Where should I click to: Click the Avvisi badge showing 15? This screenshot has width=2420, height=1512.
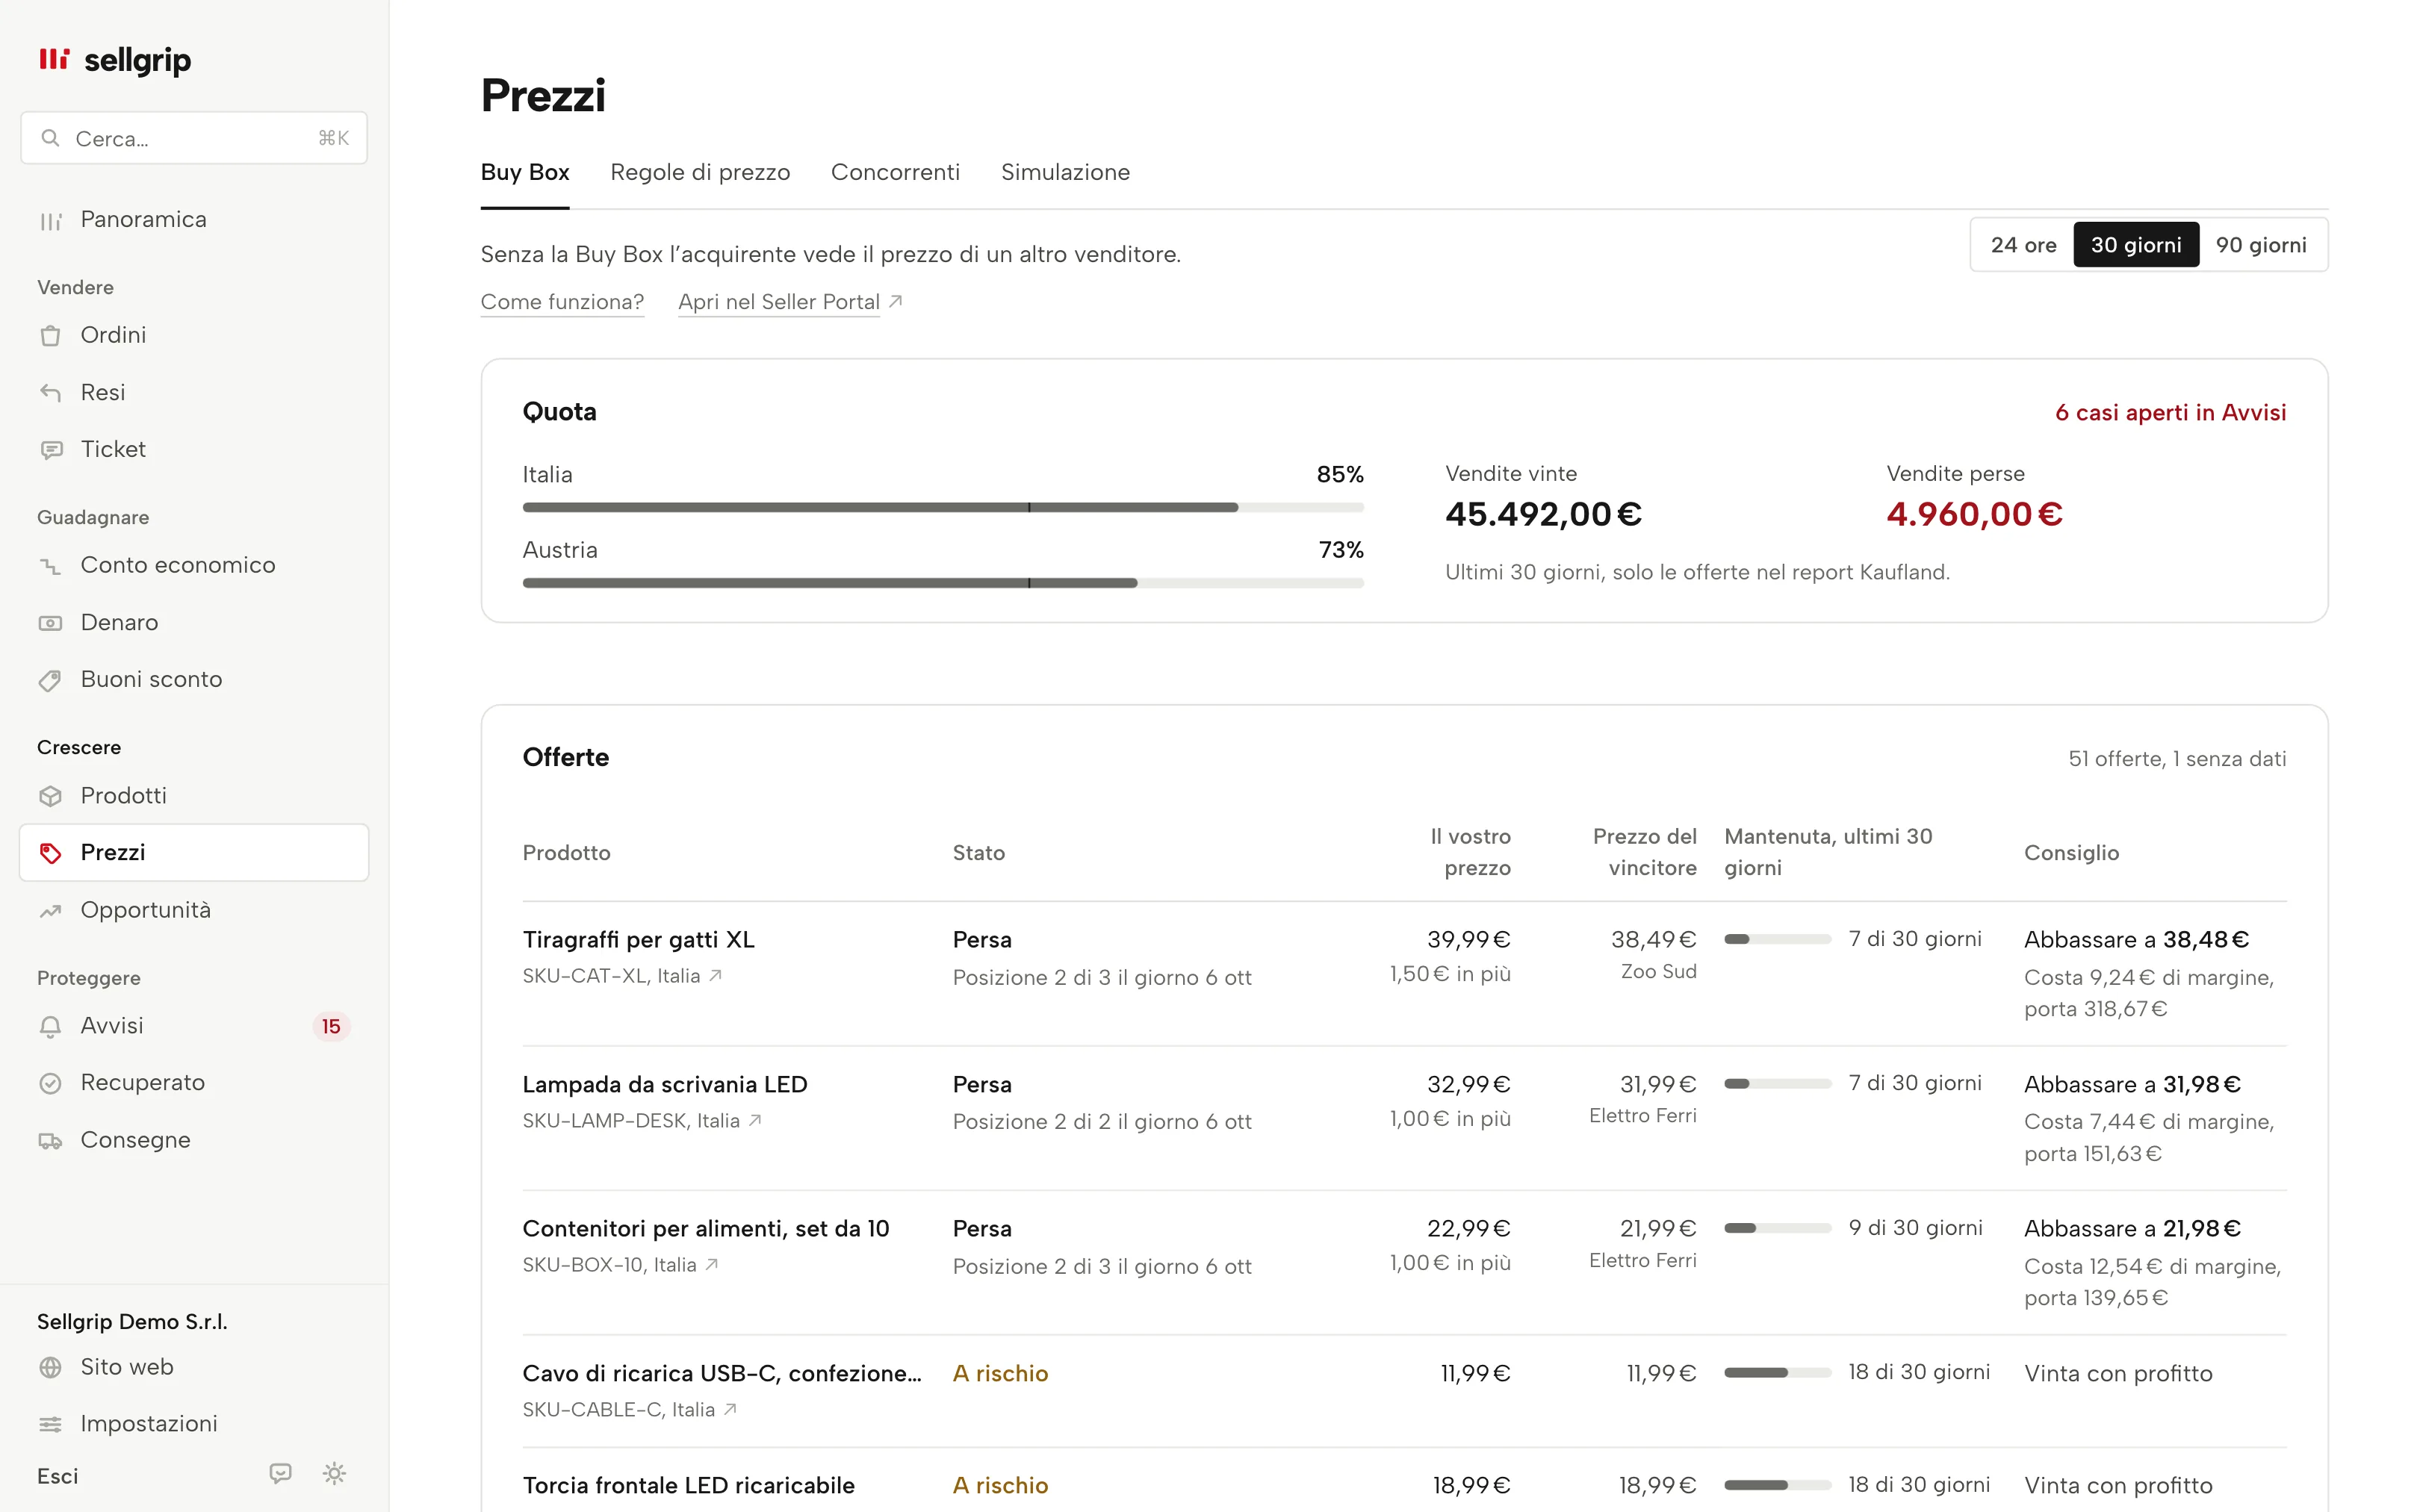331,1027
